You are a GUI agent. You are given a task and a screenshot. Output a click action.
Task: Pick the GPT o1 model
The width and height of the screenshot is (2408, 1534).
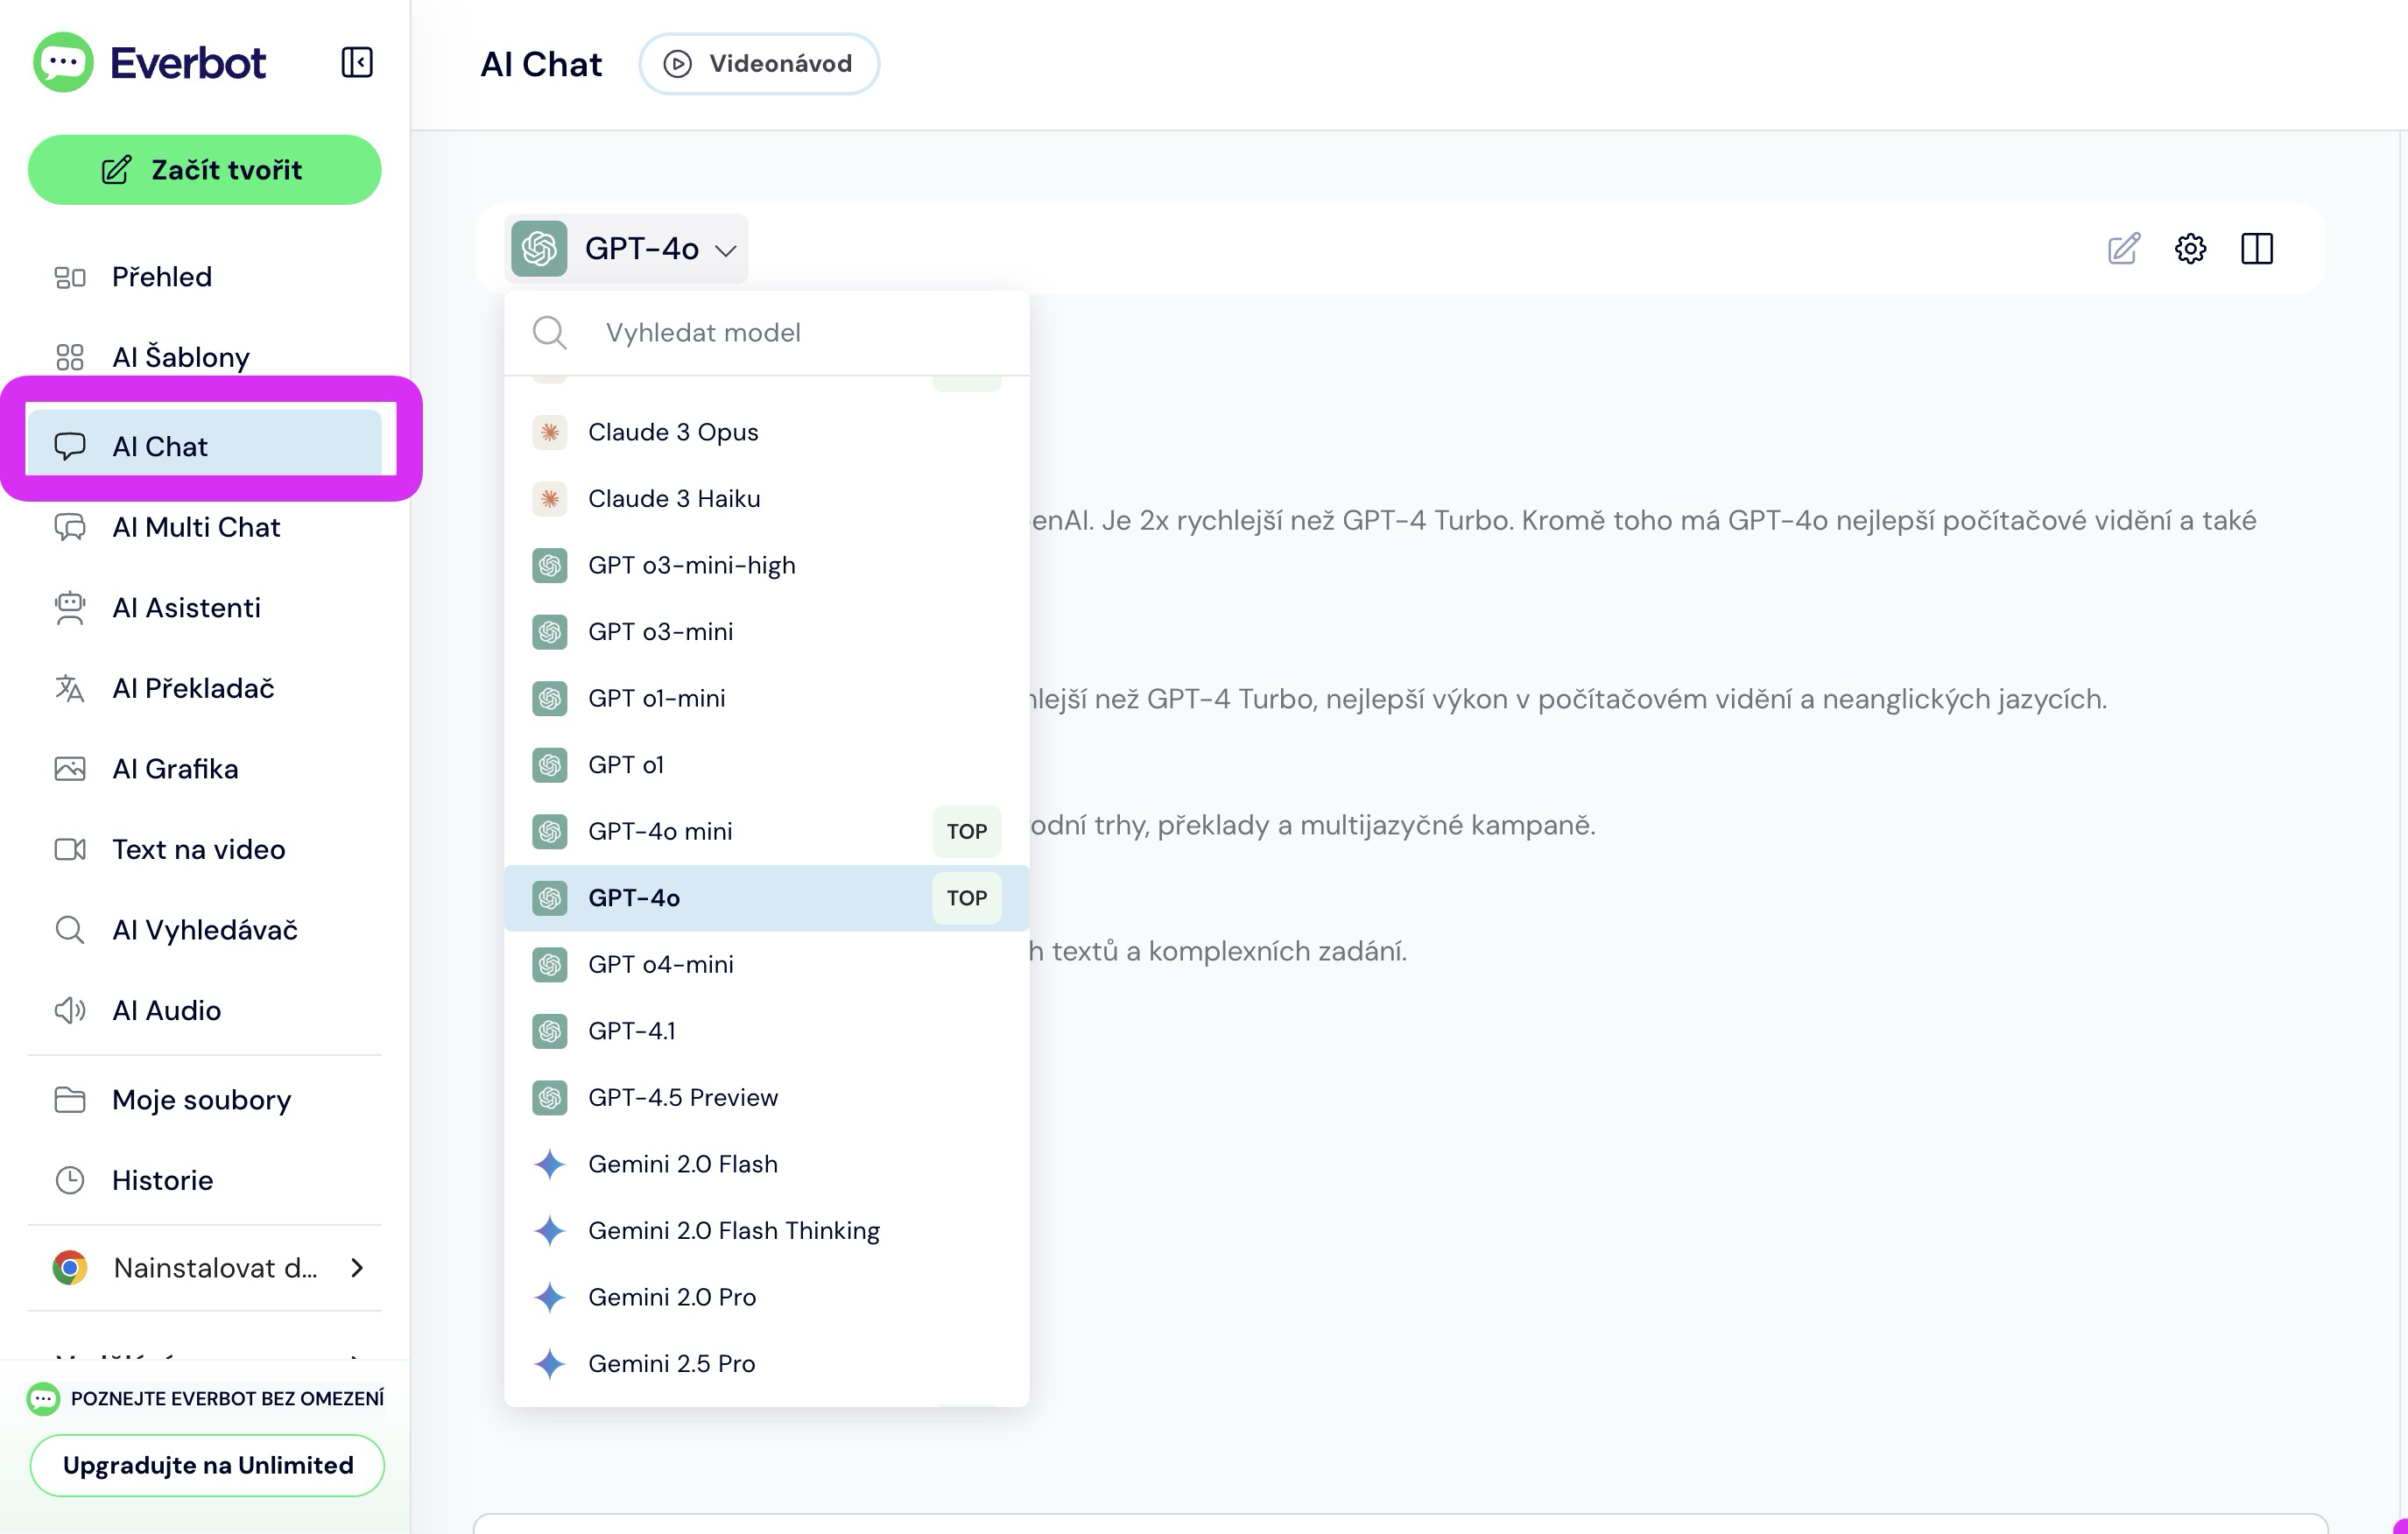tap(766, 764)
